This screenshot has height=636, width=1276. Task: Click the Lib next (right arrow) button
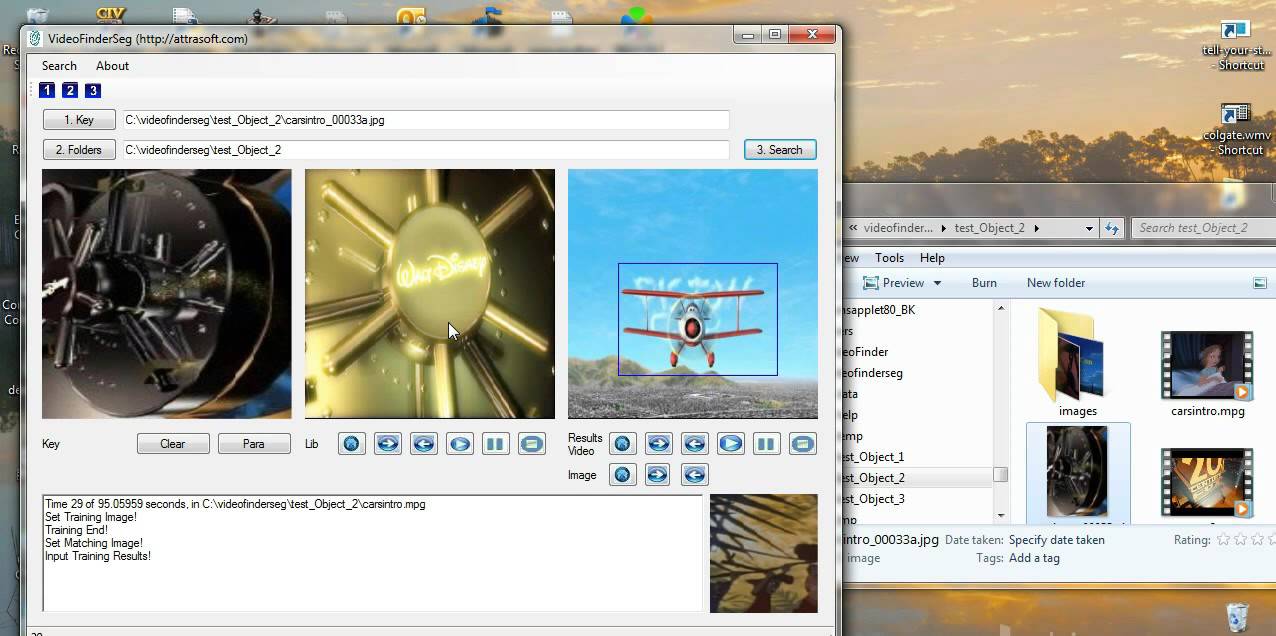point(388,444)
